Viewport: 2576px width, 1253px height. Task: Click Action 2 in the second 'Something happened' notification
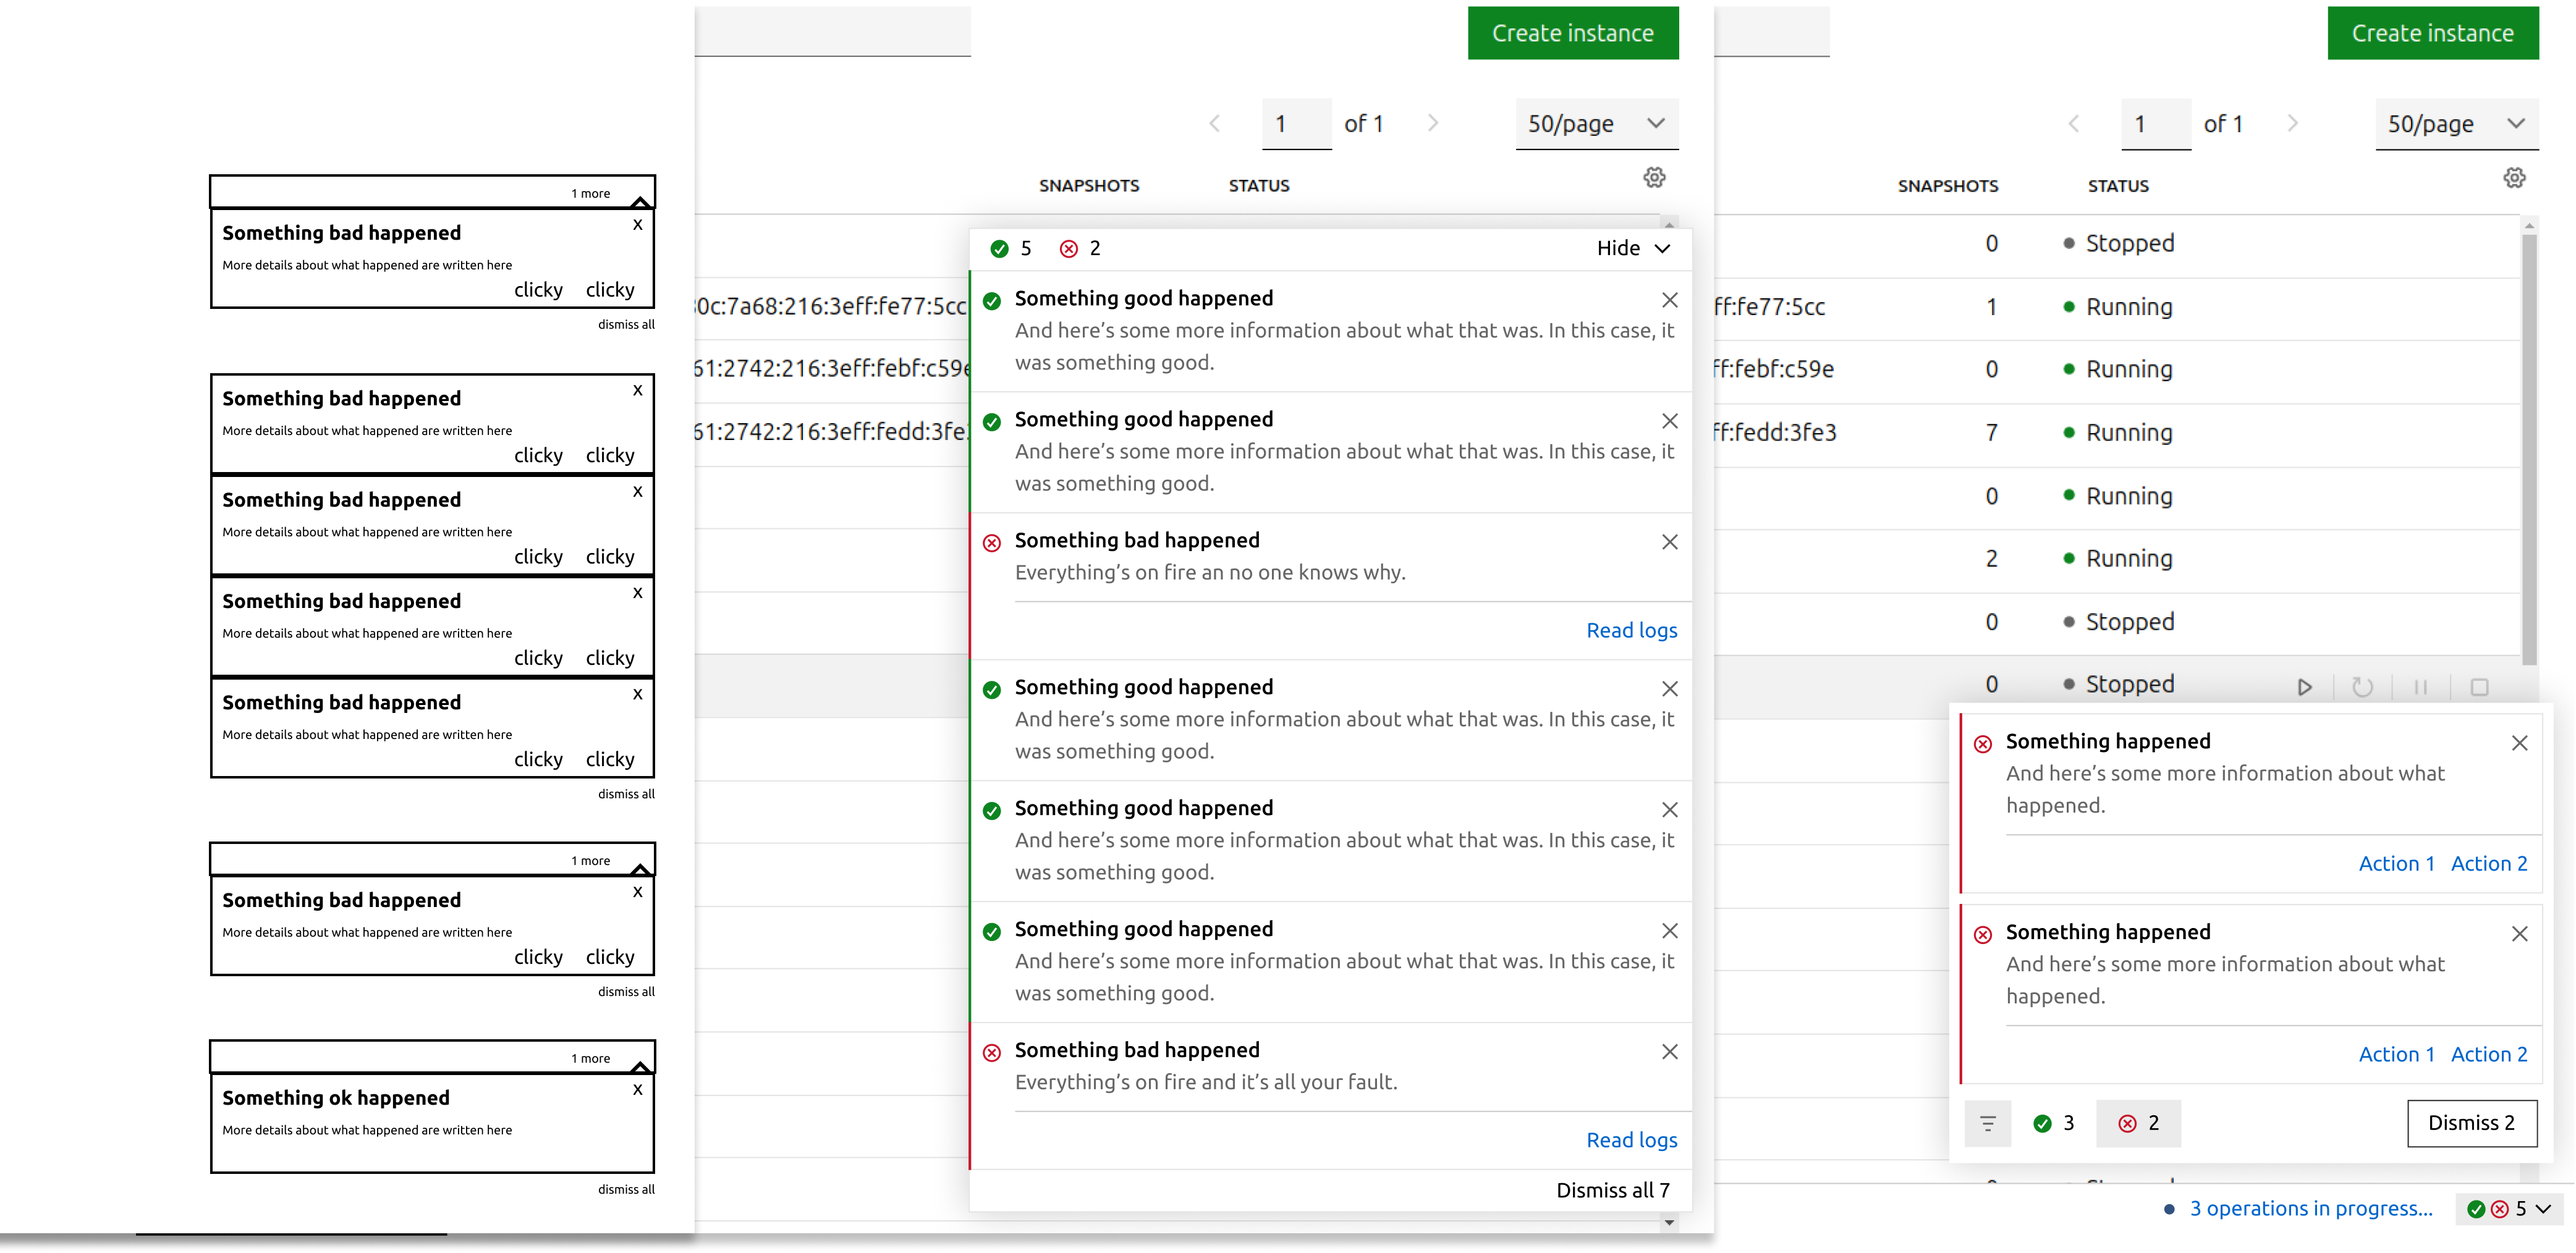[x=2488, y=1055]
